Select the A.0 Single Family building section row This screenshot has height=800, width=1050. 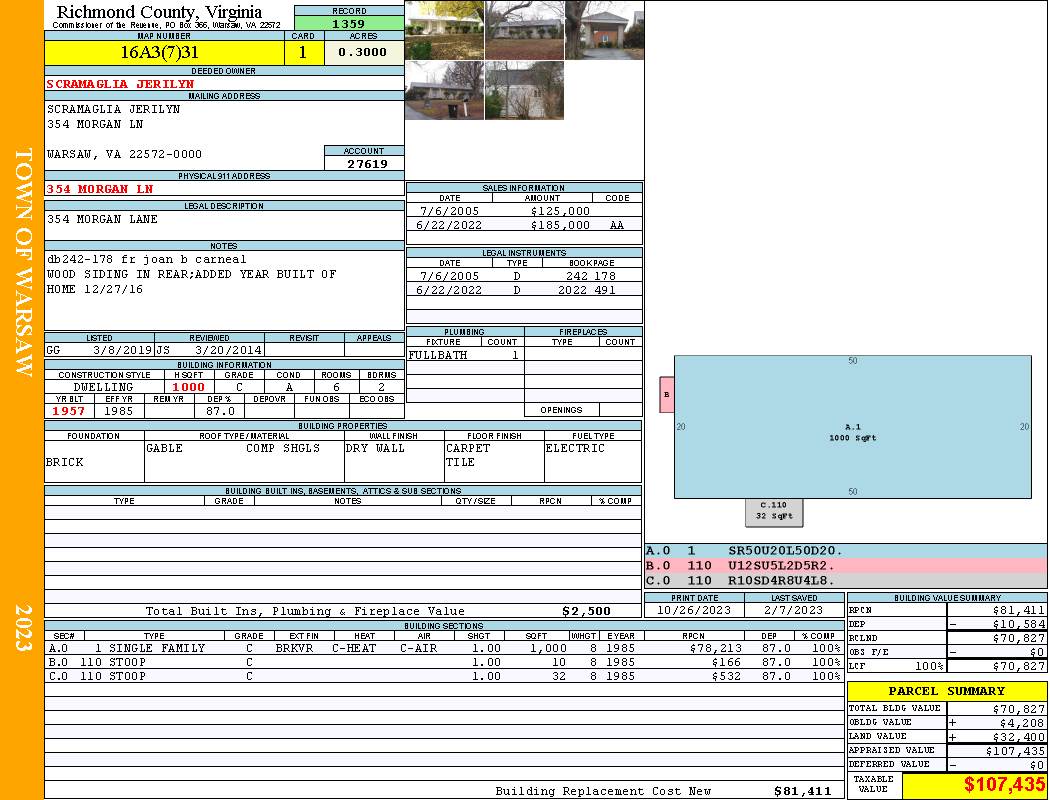[443, 648]
